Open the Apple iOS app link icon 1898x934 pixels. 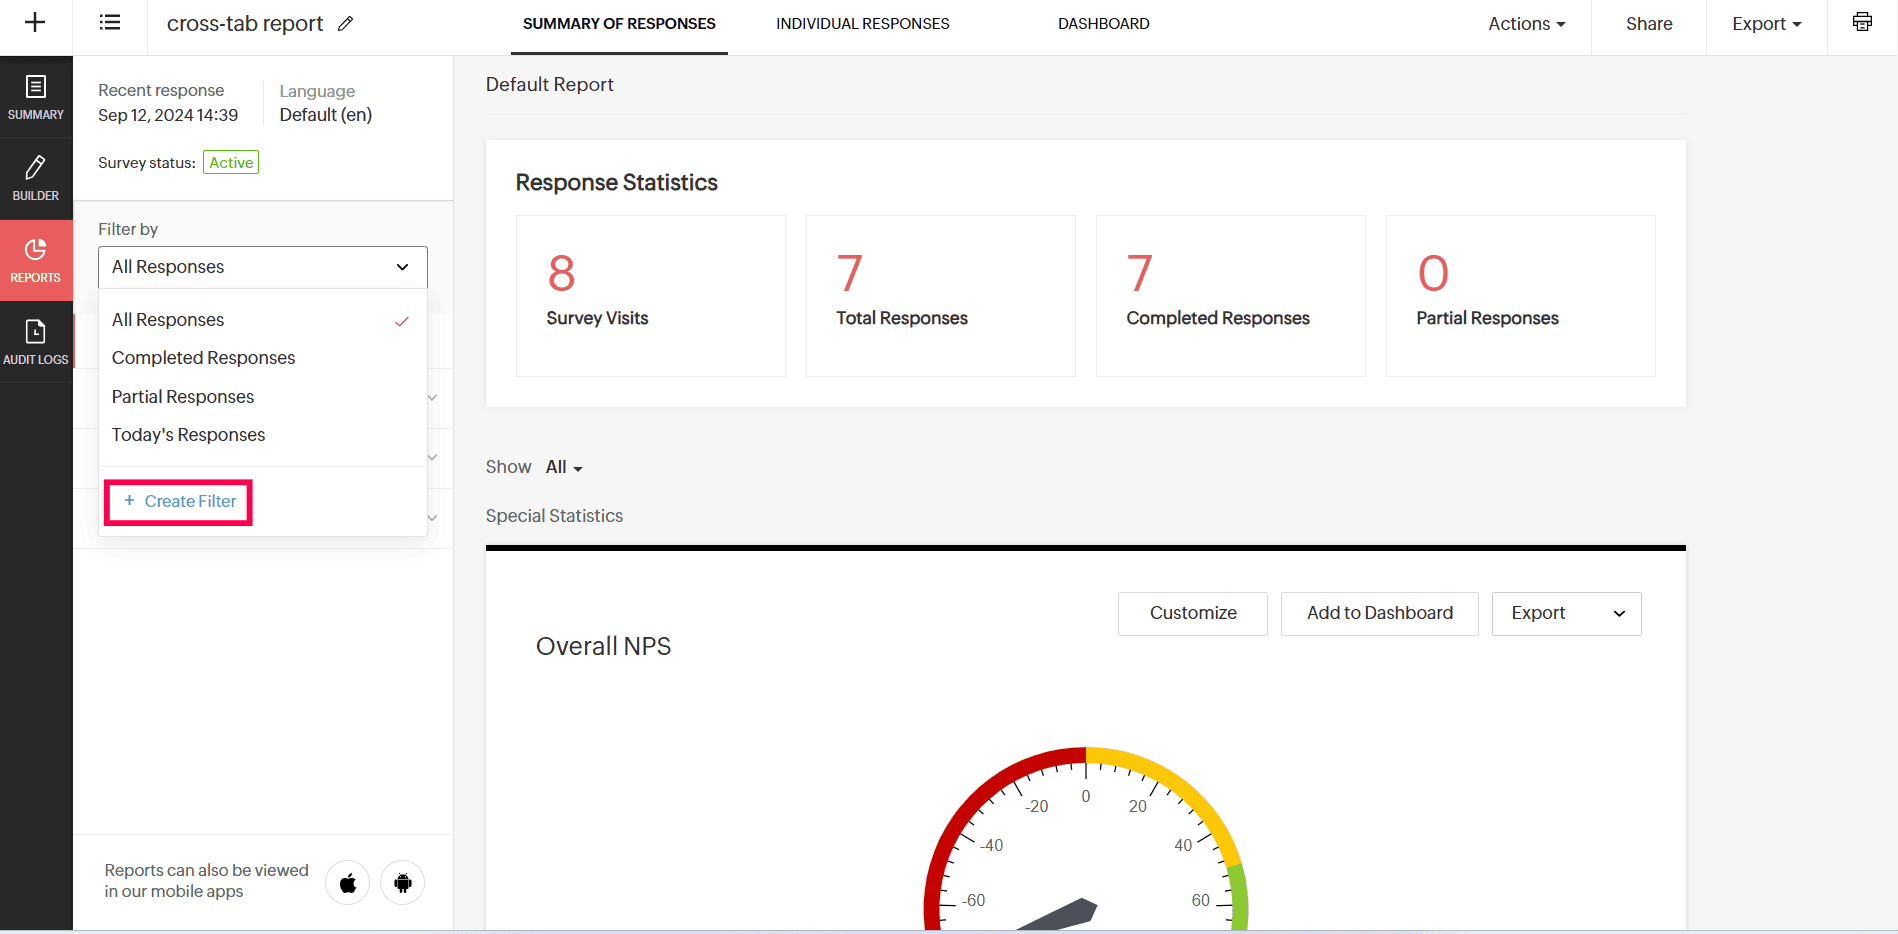348,883
